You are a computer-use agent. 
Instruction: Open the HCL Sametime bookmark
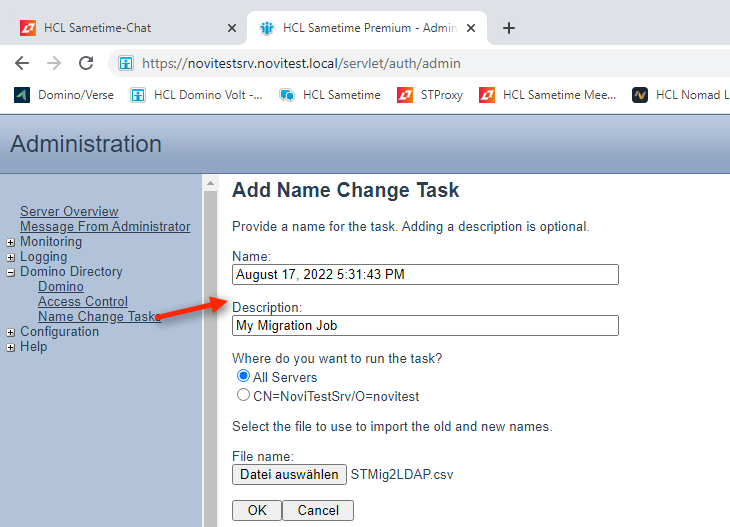[329, 95]
